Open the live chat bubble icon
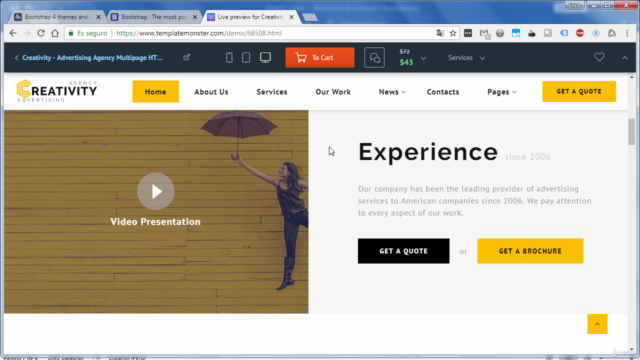640x360 pixels. pyautogui.click(x=374, y=58)
